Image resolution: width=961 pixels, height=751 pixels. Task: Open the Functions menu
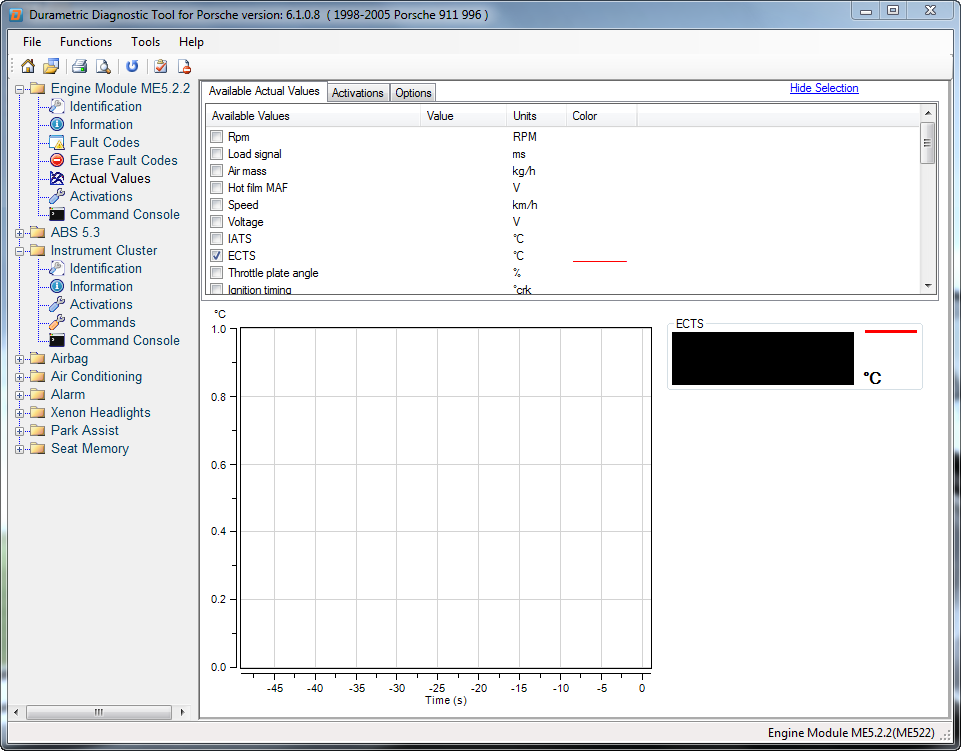[x=86, y=42]
